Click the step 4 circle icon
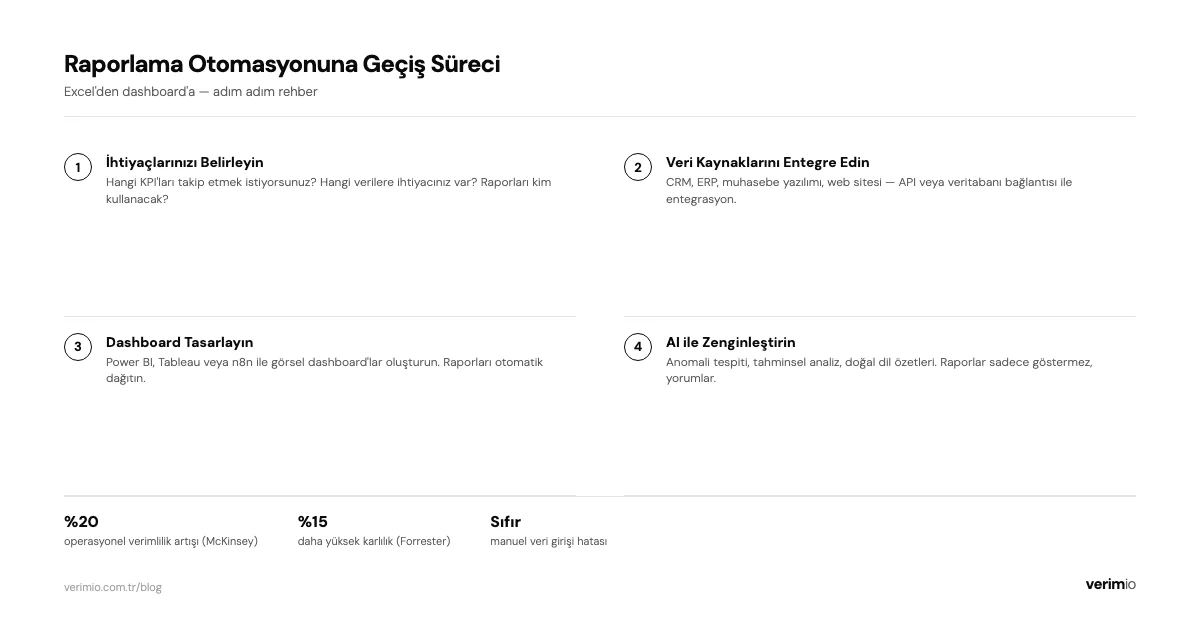 click(638, 347)
